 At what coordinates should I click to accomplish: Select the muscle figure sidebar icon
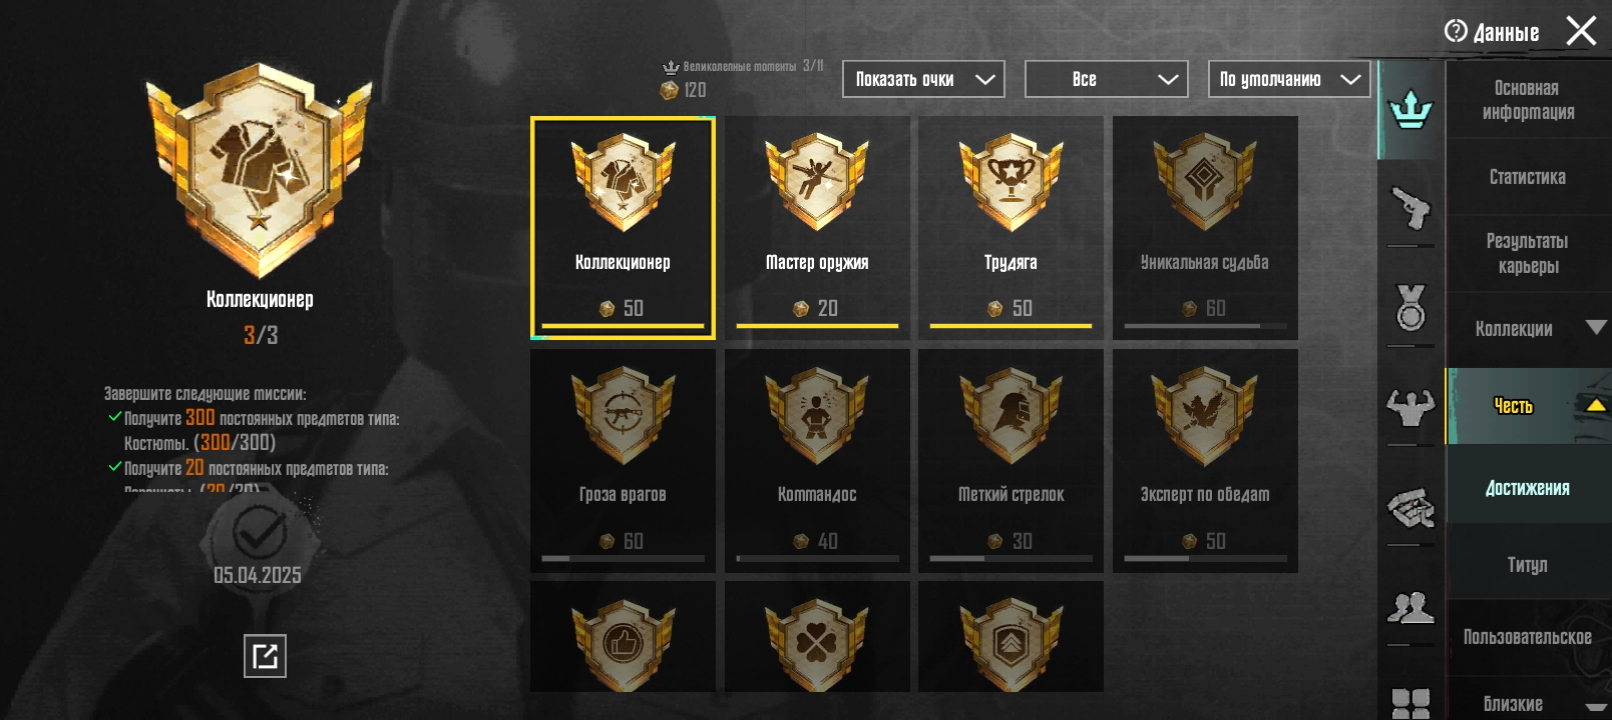(x=1411, y=406)
